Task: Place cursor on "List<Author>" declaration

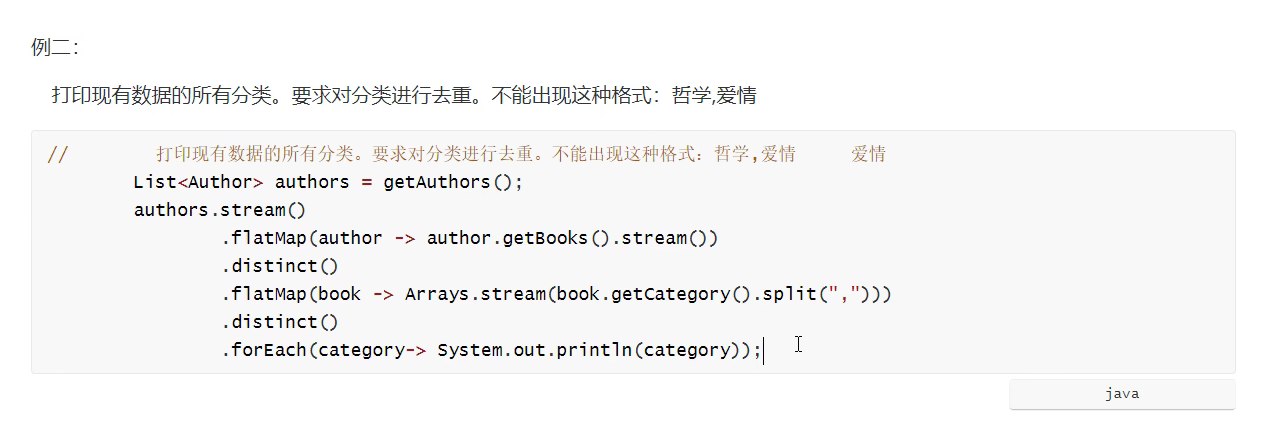Action: tap(197, 182)
